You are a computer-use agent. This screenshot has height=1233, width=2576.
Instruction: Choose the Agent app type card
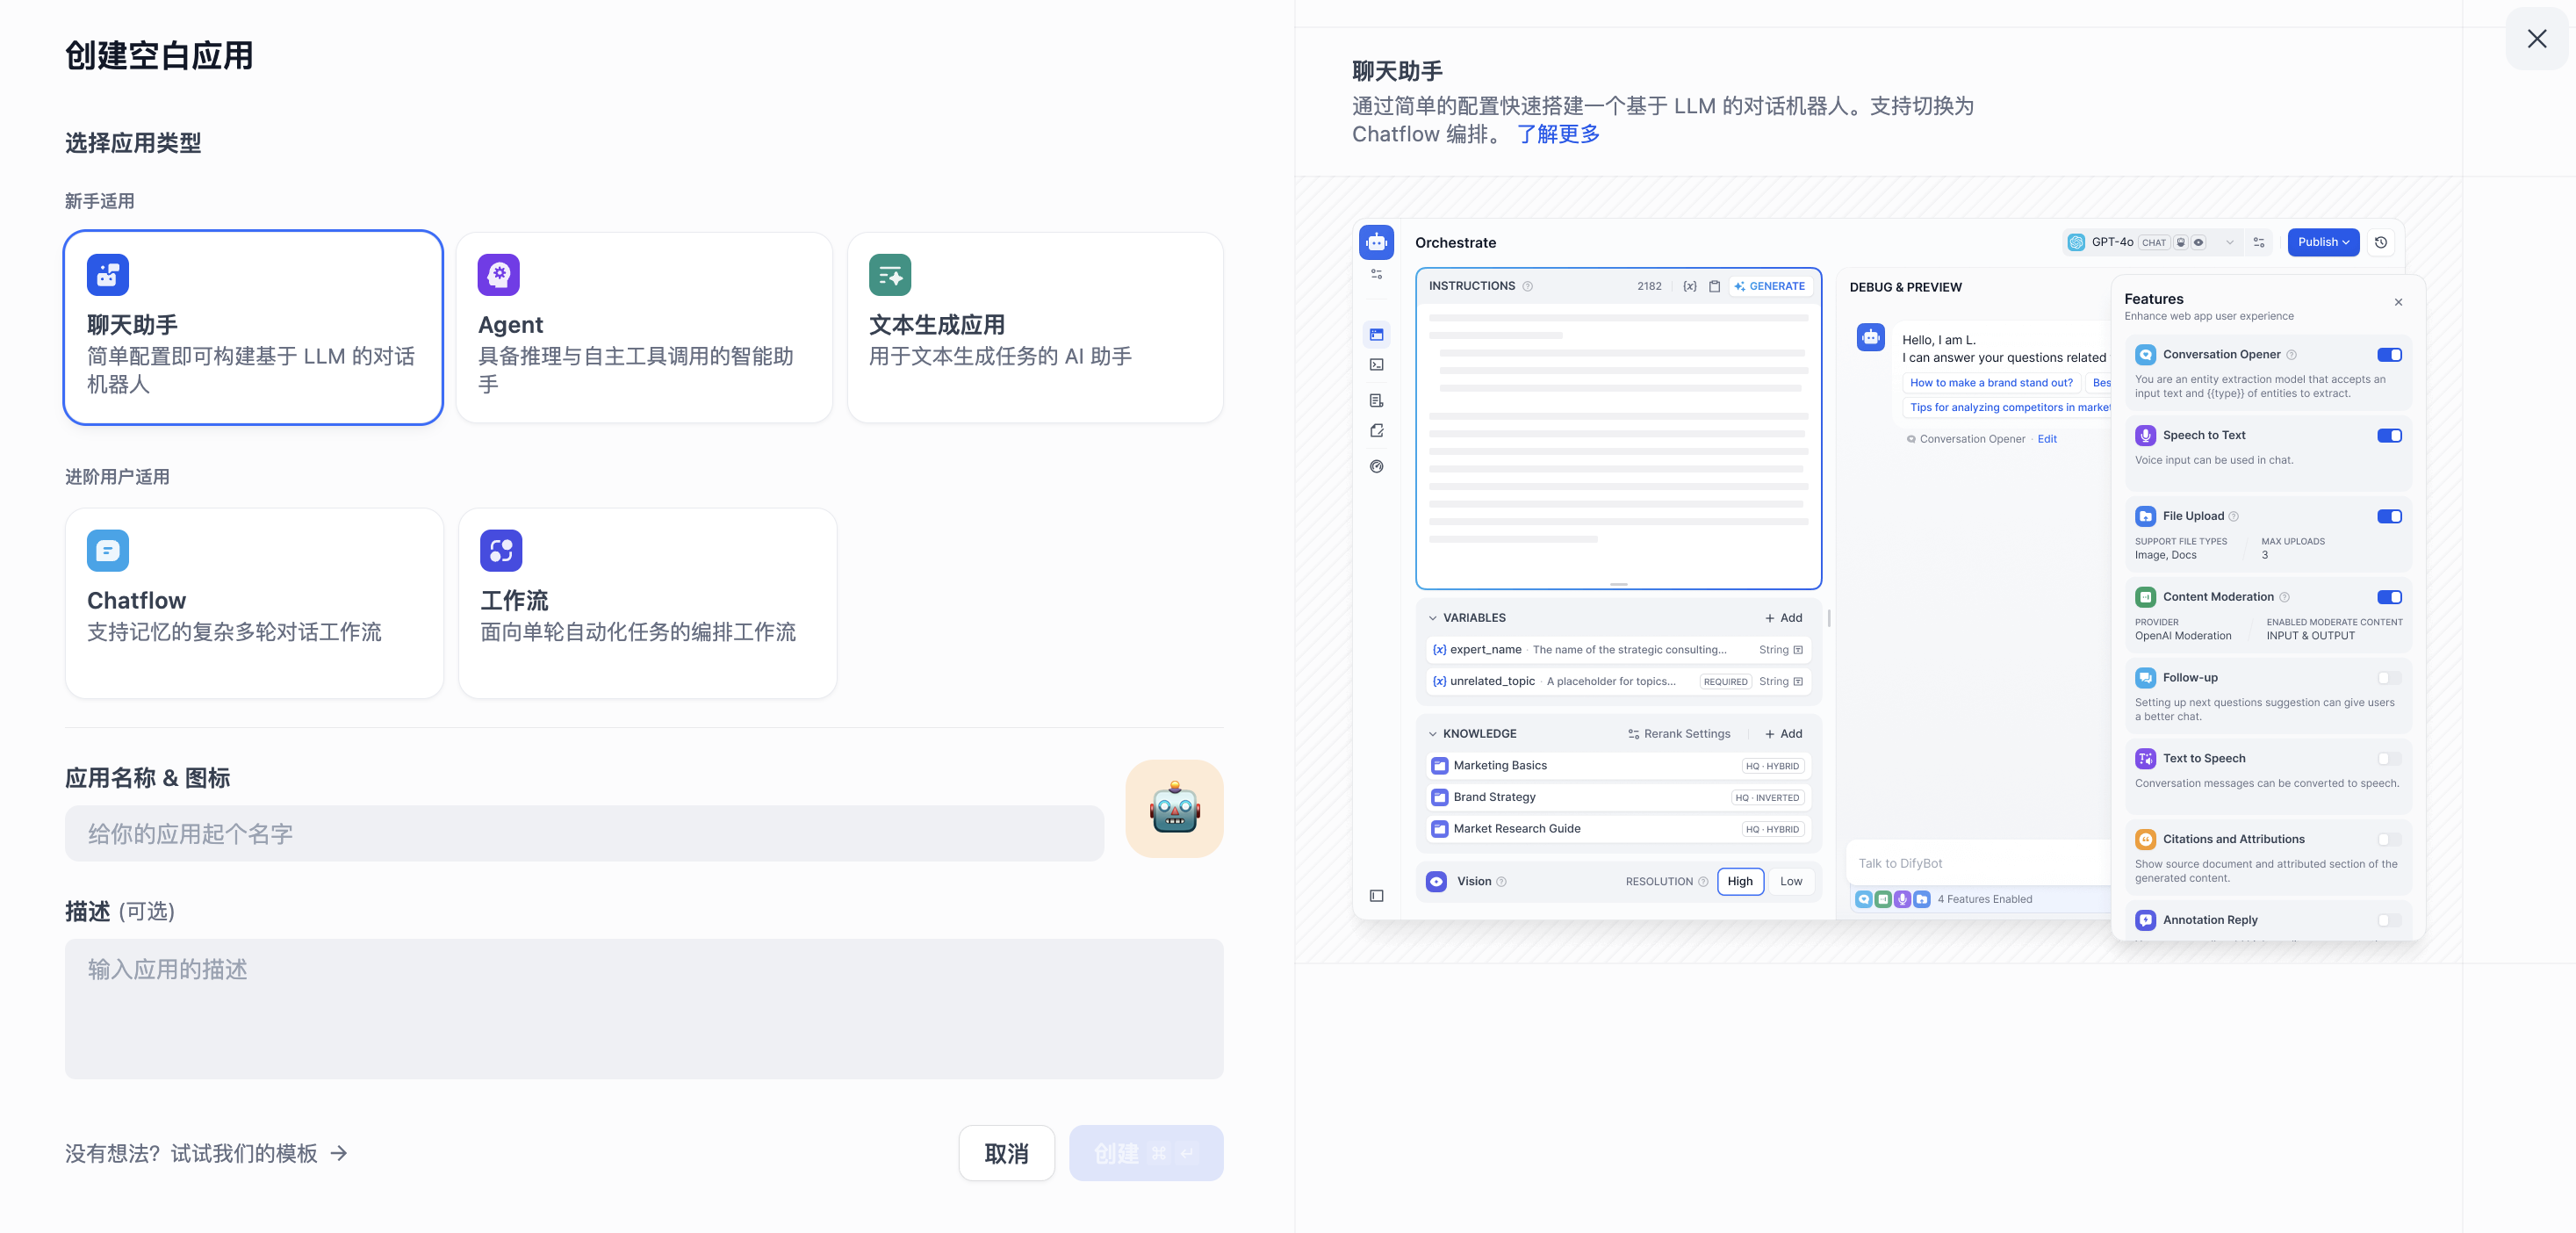point(644,328)
